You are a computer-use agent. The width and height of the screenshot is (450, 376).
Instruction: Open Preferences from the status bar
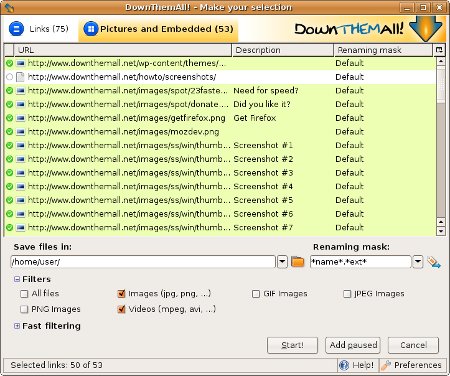point(412,365)
